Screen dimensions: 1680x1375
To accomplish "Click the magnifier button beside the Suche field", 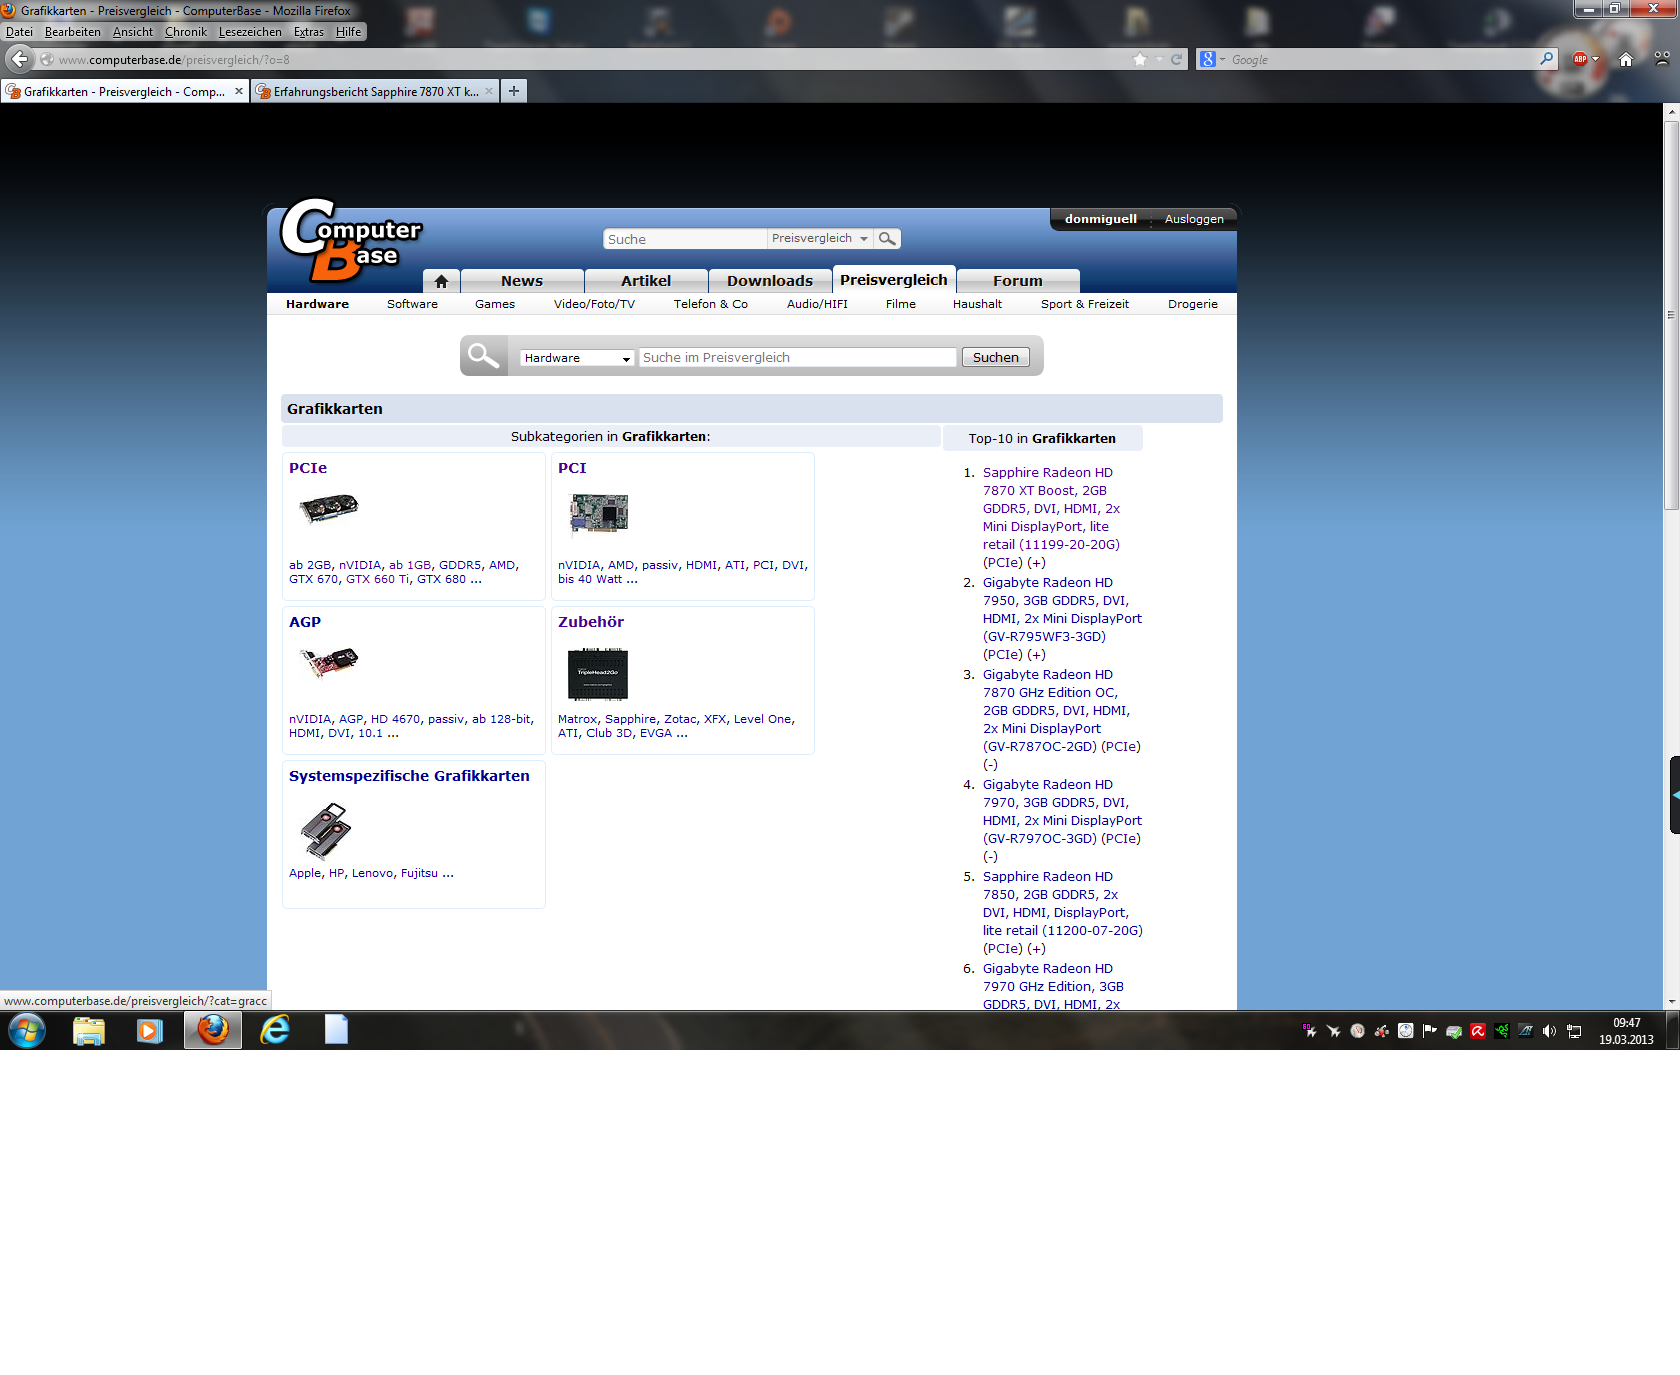I will pyautogui.click(x=887, y=238).
